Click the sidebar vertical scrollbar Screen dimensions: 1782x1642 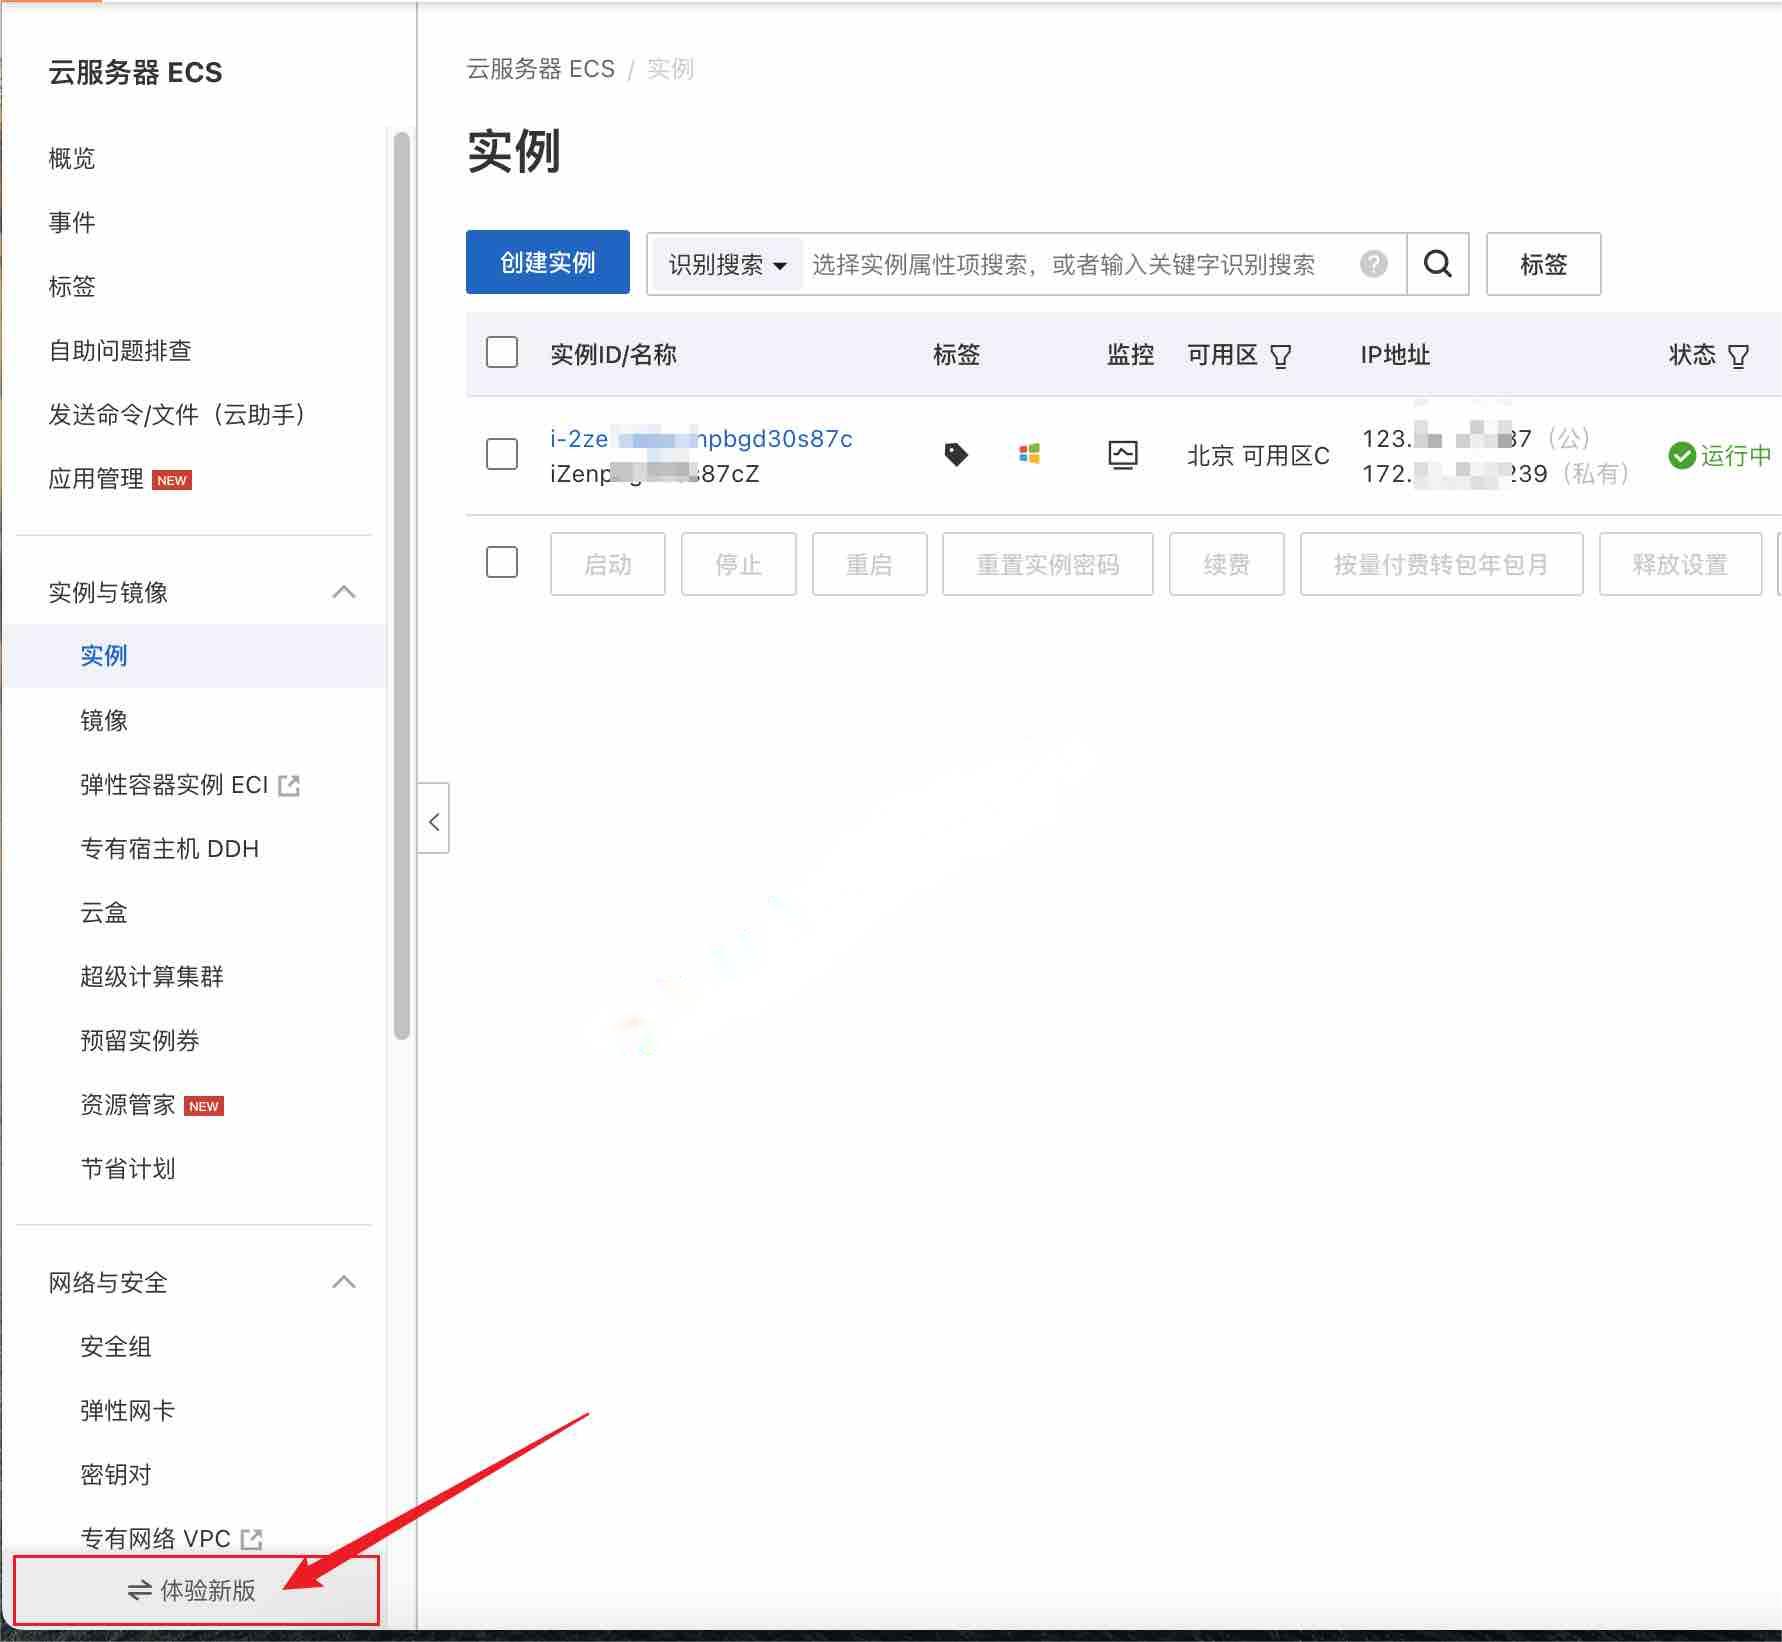click(x=402, y=586)
